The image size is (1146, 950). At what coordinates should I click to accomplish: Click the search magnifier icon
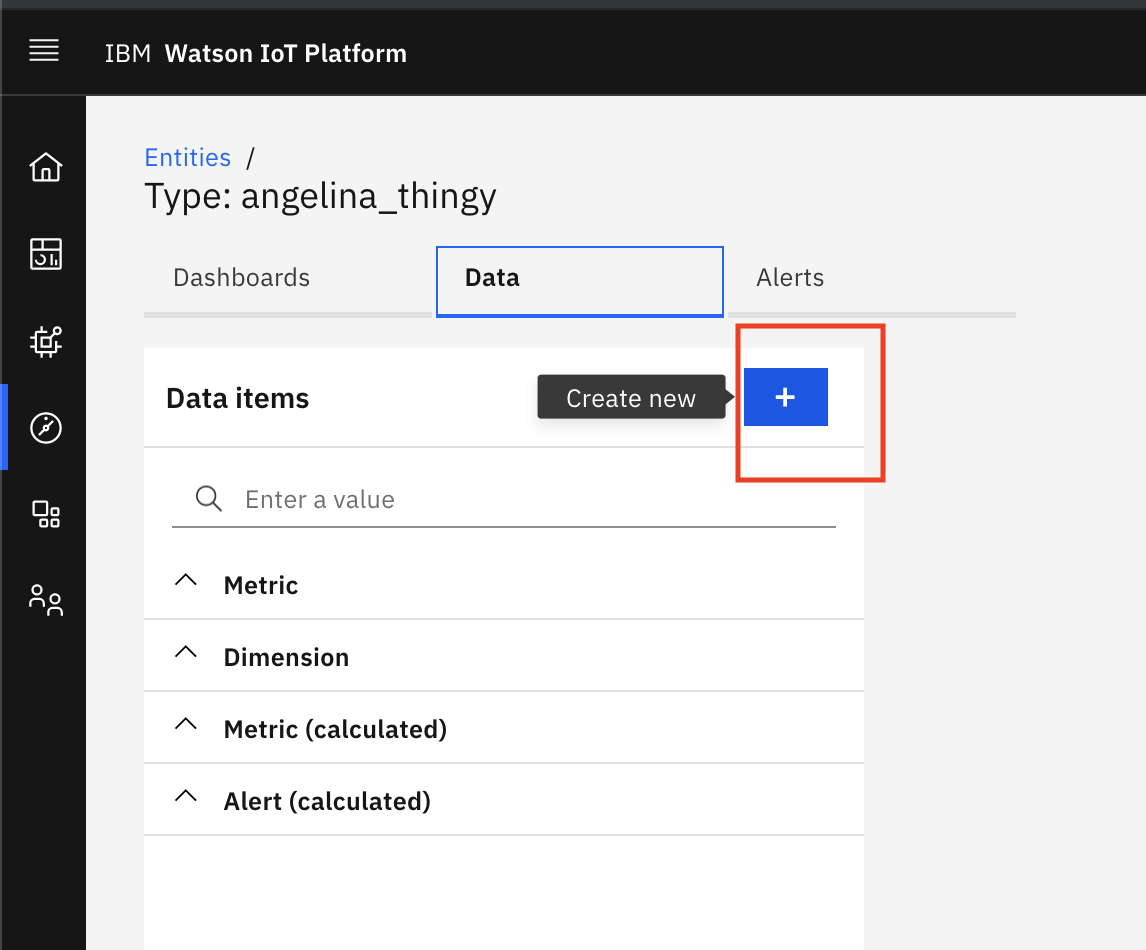(x=208, y=498)
